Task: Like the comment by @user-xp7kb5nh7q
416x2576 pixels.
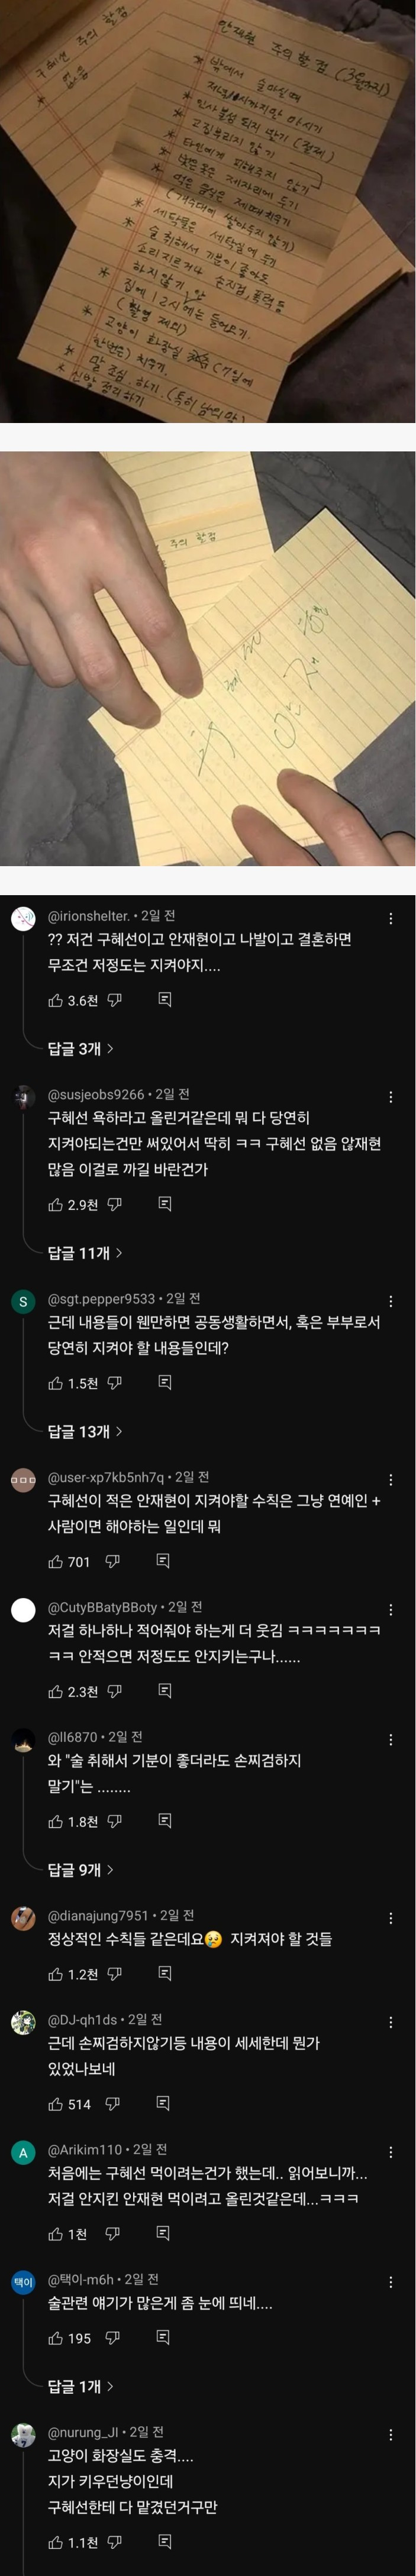Action: click(x=56, y=1561)
